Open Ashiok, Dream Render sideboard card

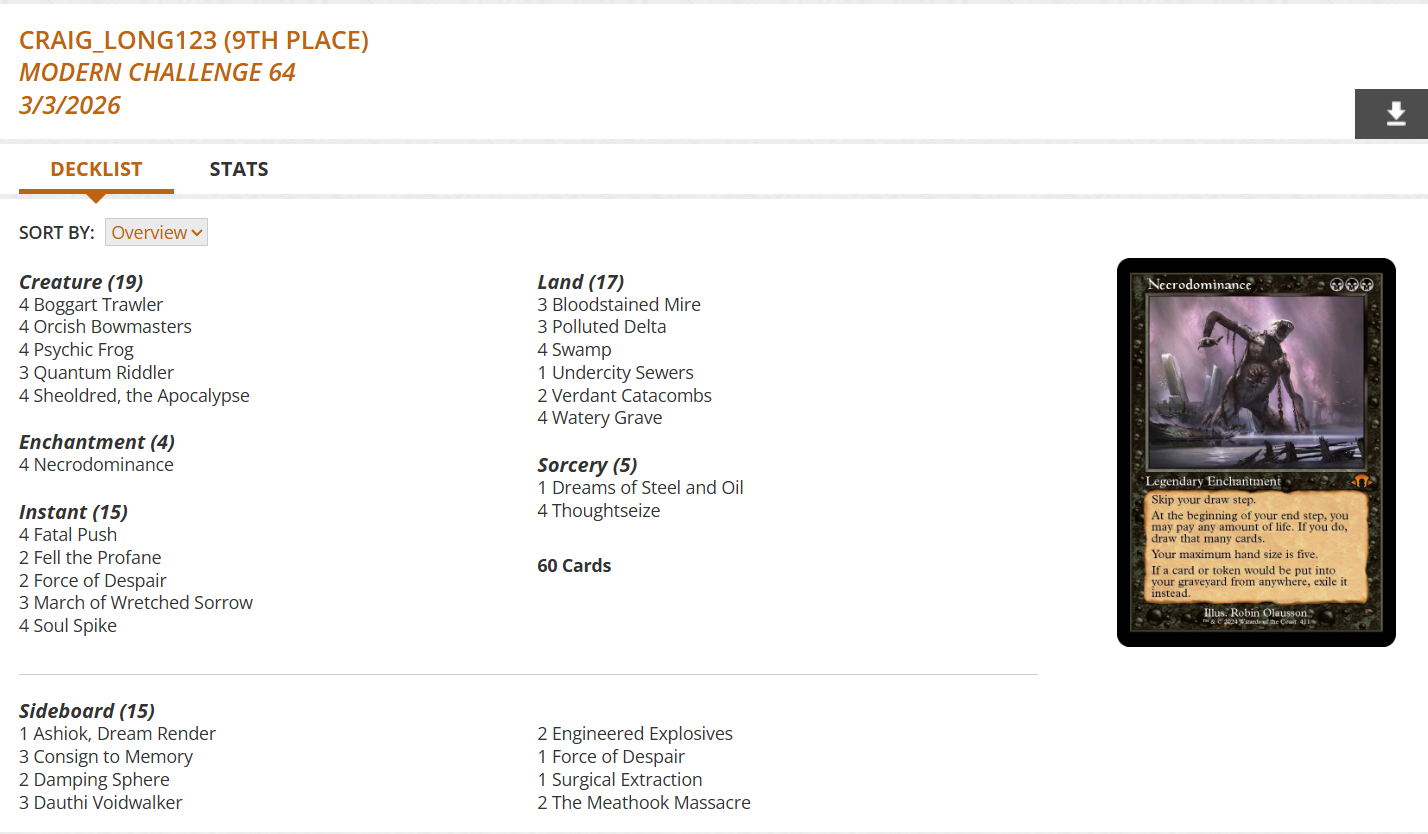coord(124,734)
